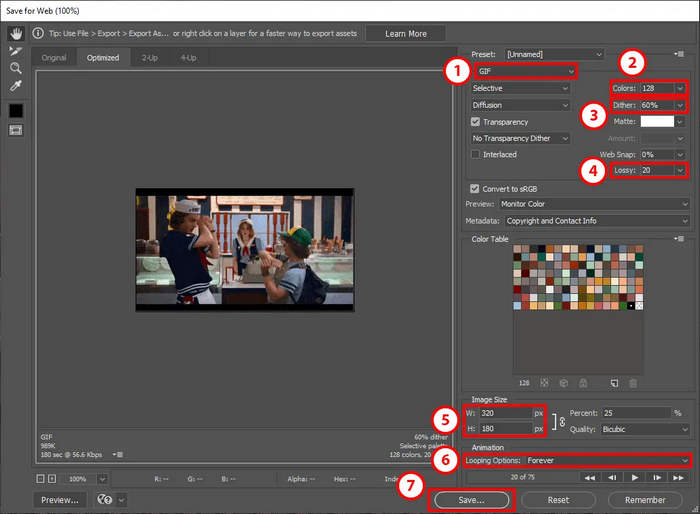Screen dimensions: 700x514
Task: Switch to the 2-Up tab
Action: pyautogui.click(x=150, y=58)
